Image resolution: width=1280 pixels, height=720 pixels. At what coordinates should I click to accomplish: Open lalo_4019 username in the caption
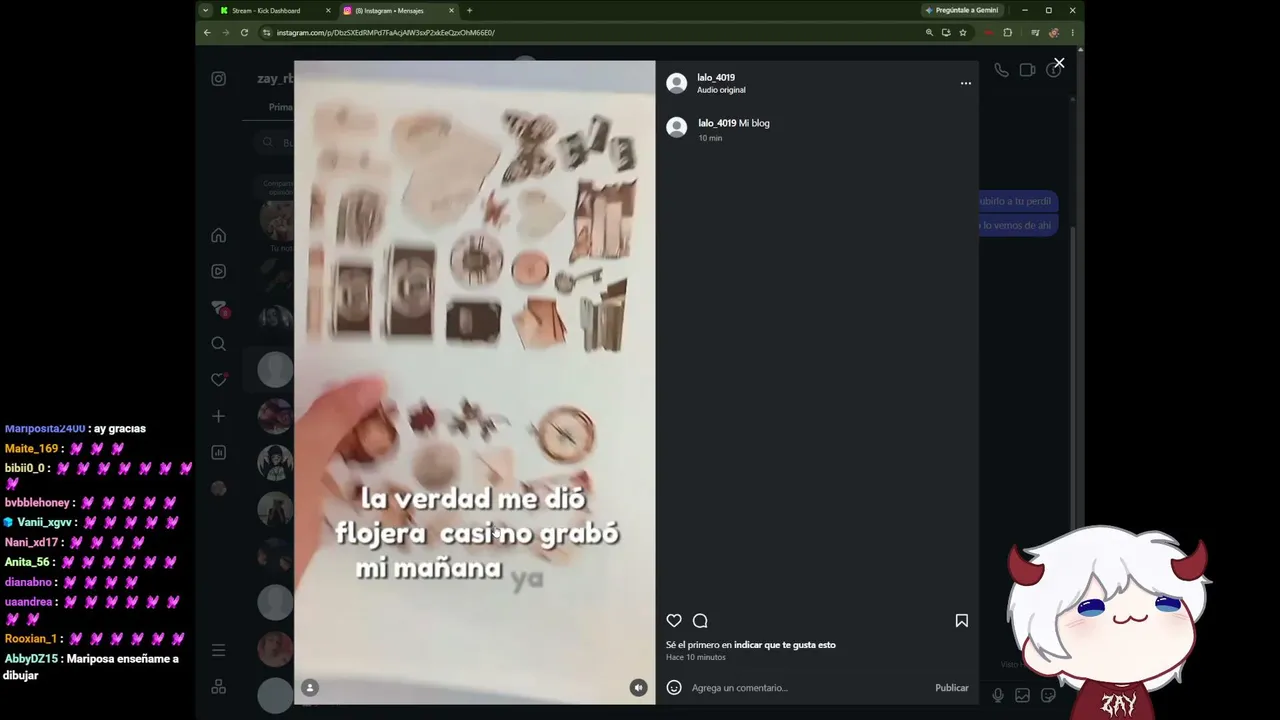coord(717,123)
